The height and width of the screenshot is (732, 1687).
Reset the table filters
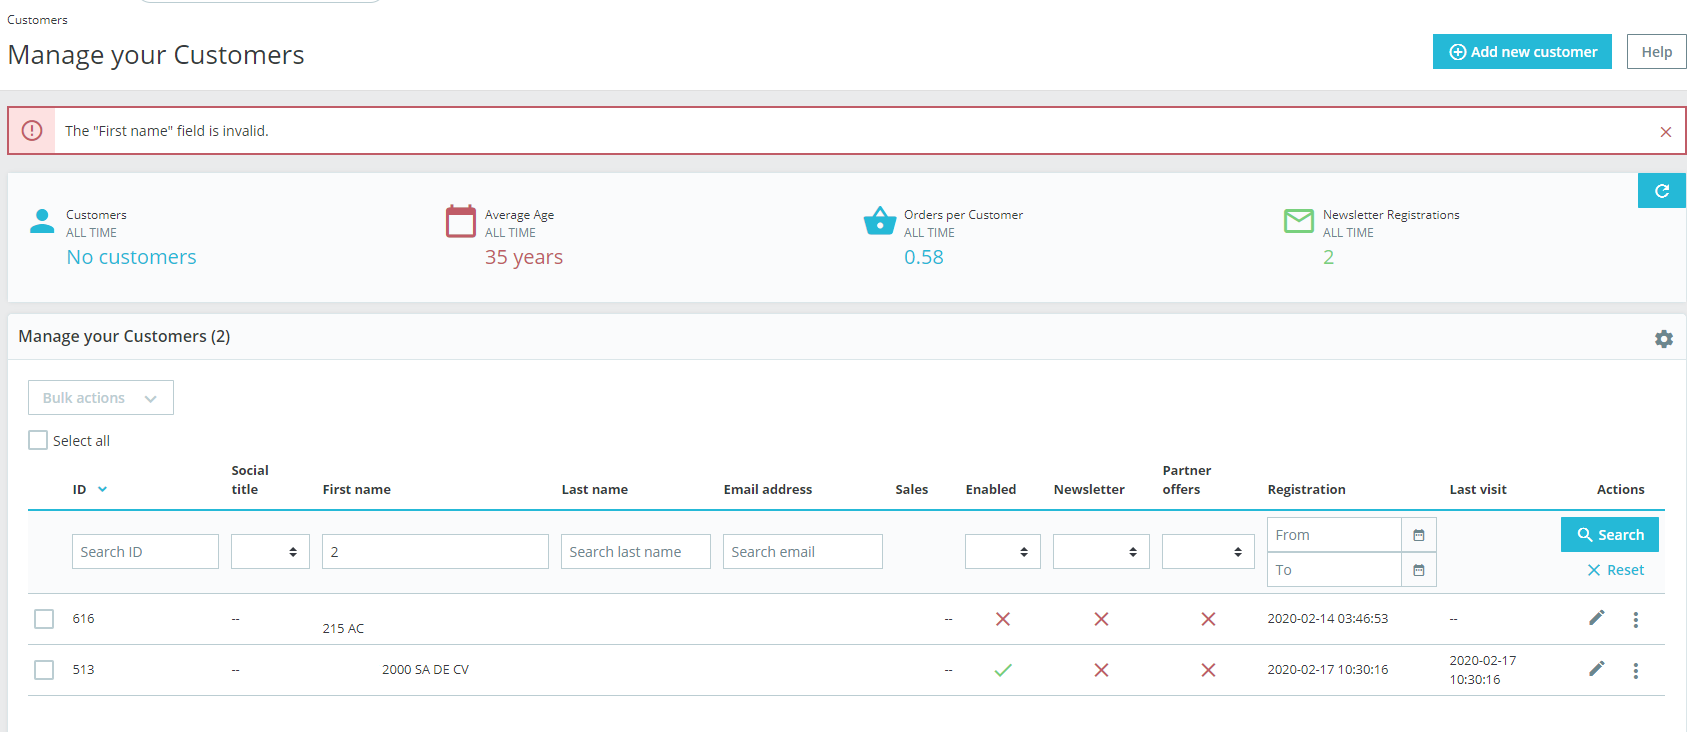click(x=1616, y=570)
